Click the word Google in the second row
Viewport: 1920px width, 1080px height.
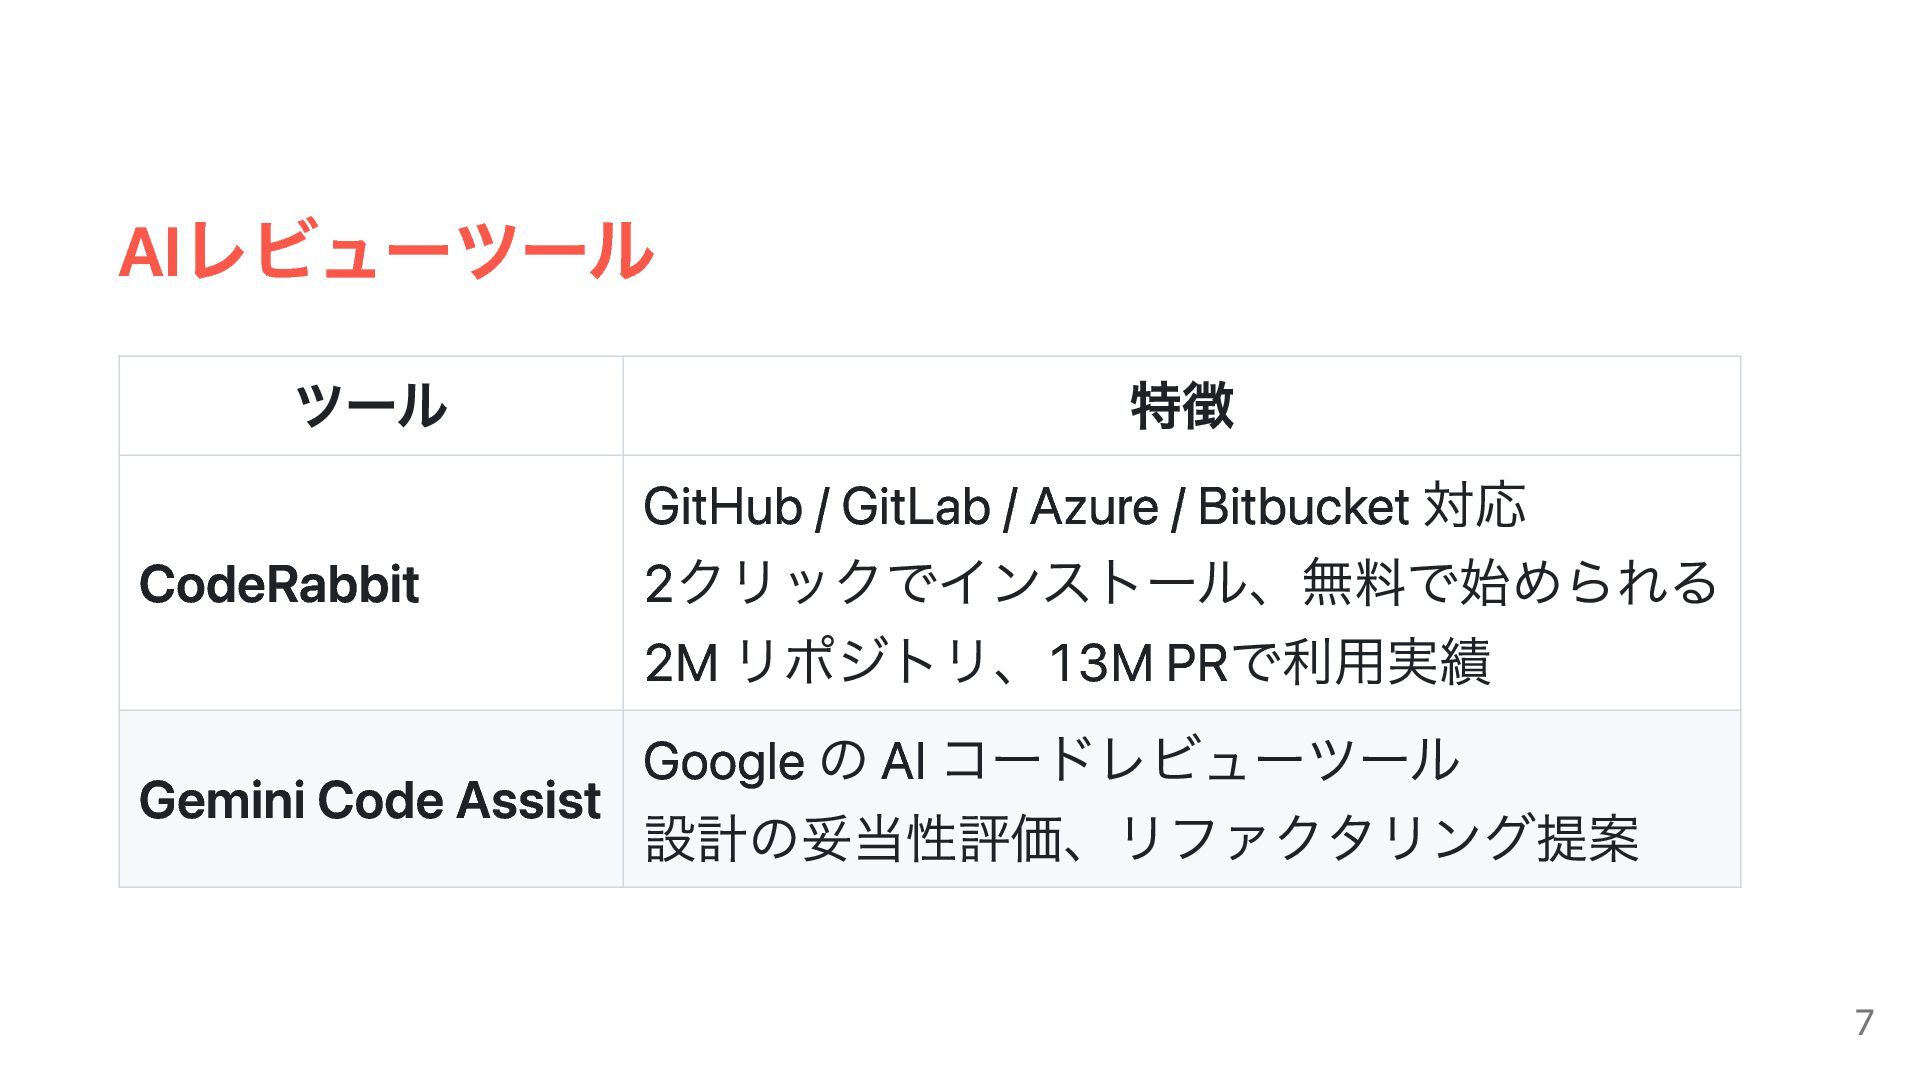tap(724, 762)
